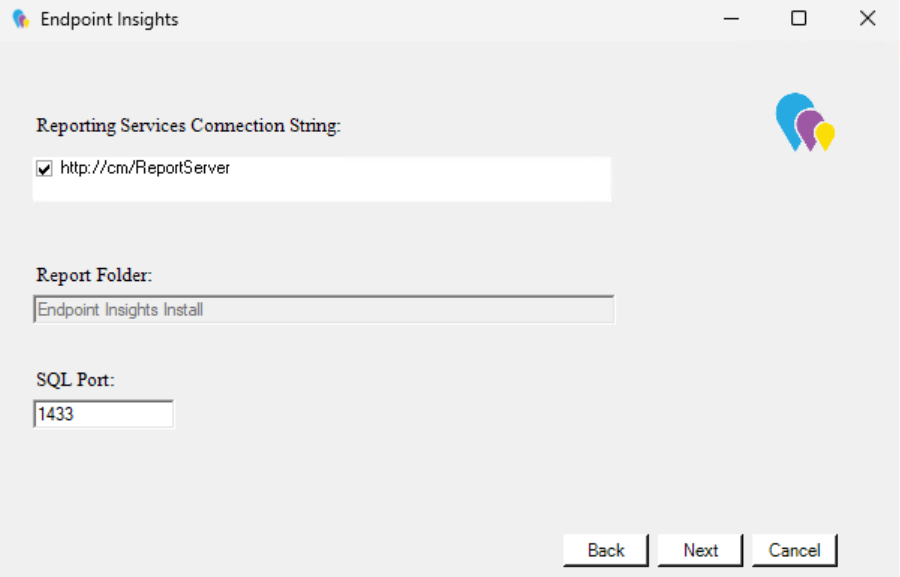Toggle the Reporting Services connection string option
900x577 pixels.
click(x=42, y=168)
